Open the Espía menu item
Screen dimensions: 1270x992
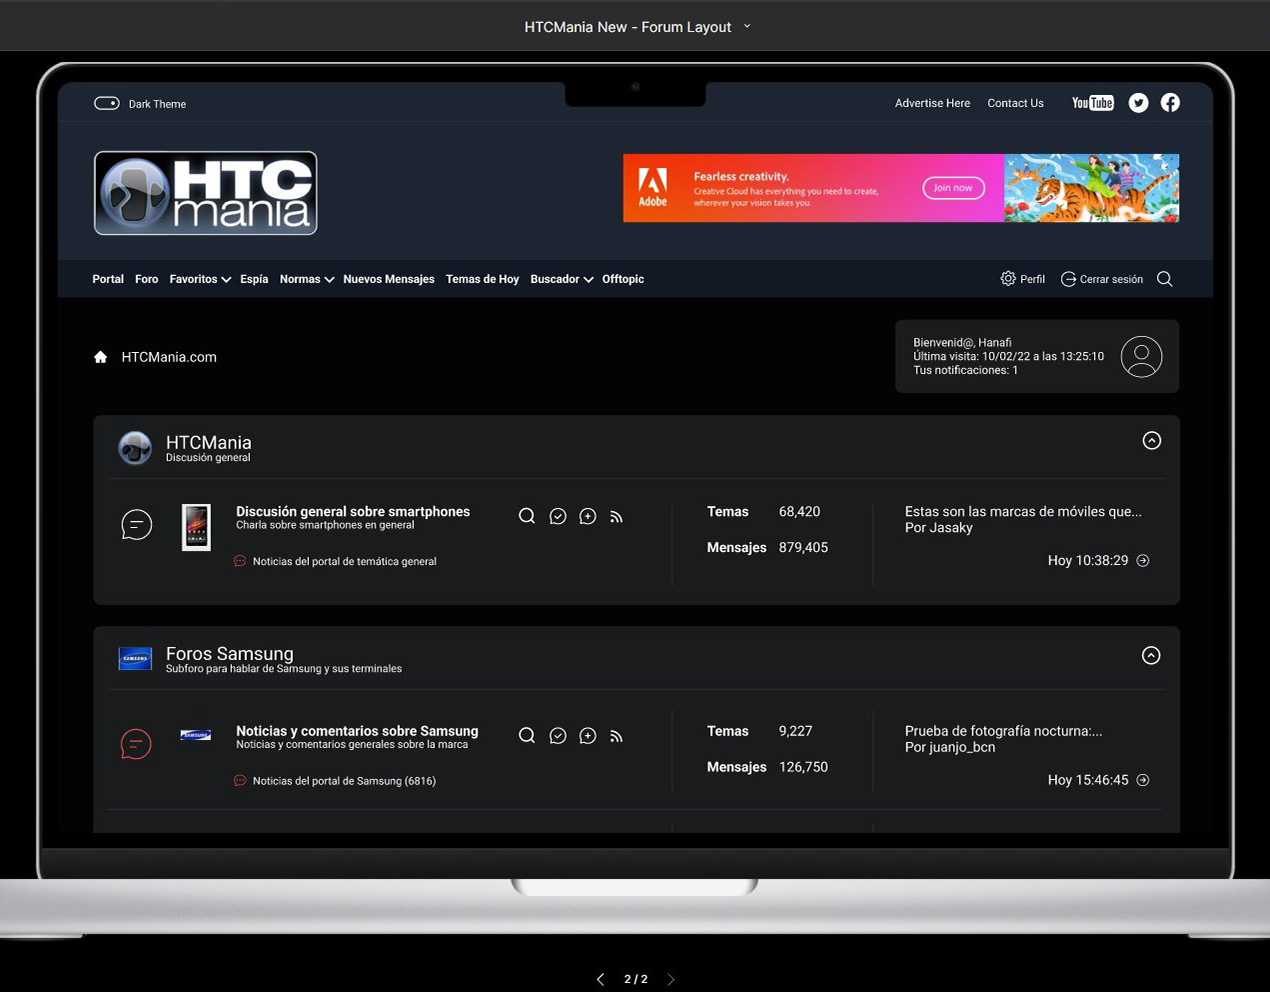[254, 279]
